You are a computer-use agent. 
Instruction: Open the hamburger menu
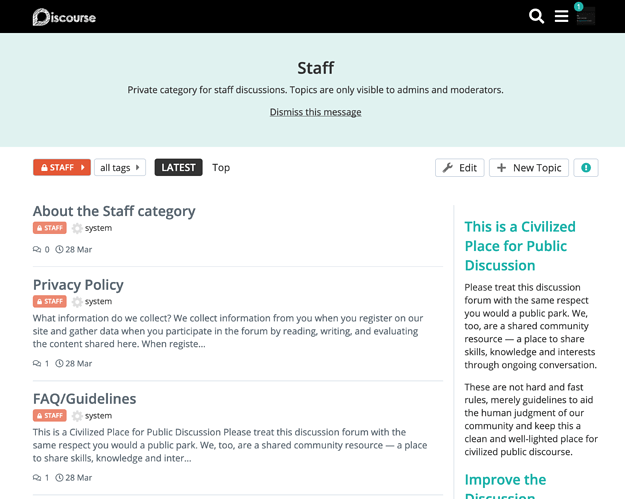(562, 16)
